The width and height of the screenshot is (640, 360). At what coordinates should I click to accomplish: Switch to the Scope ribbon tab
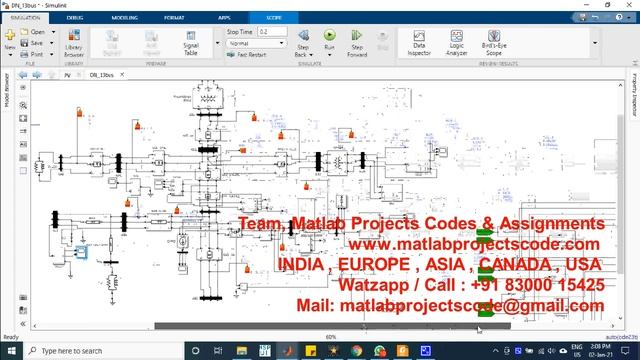click(x=274, y=18)
